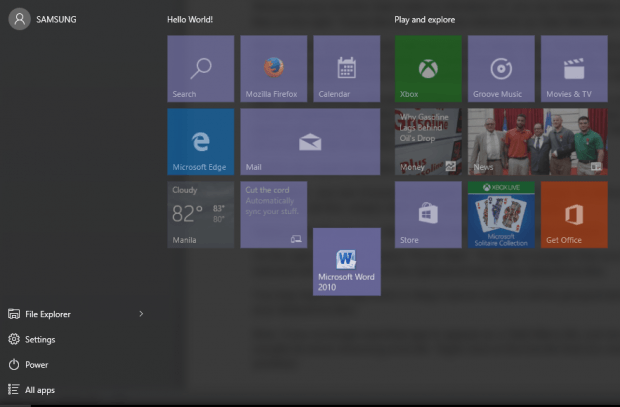620x407 pixels.
Task: Open the Manila weather tile
Action: pyautogui.click(x=200, y=215)
